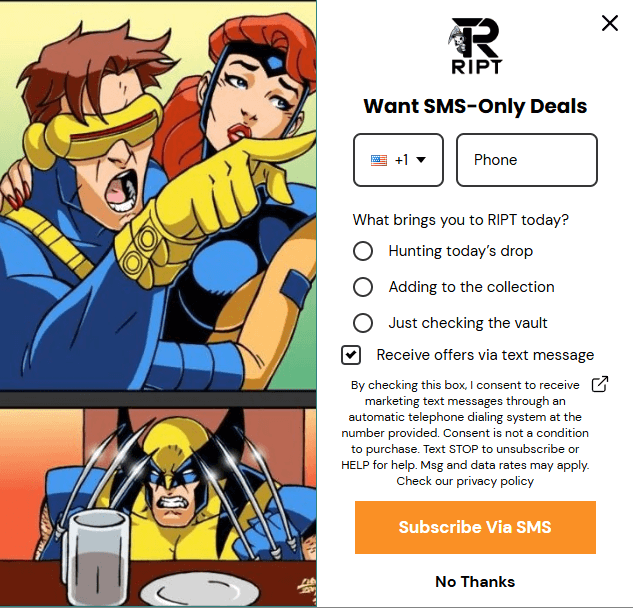Open the external link icon beside consent text
Image resolution: width=633 pixels, height=608 pixels.
pos(600,384)
